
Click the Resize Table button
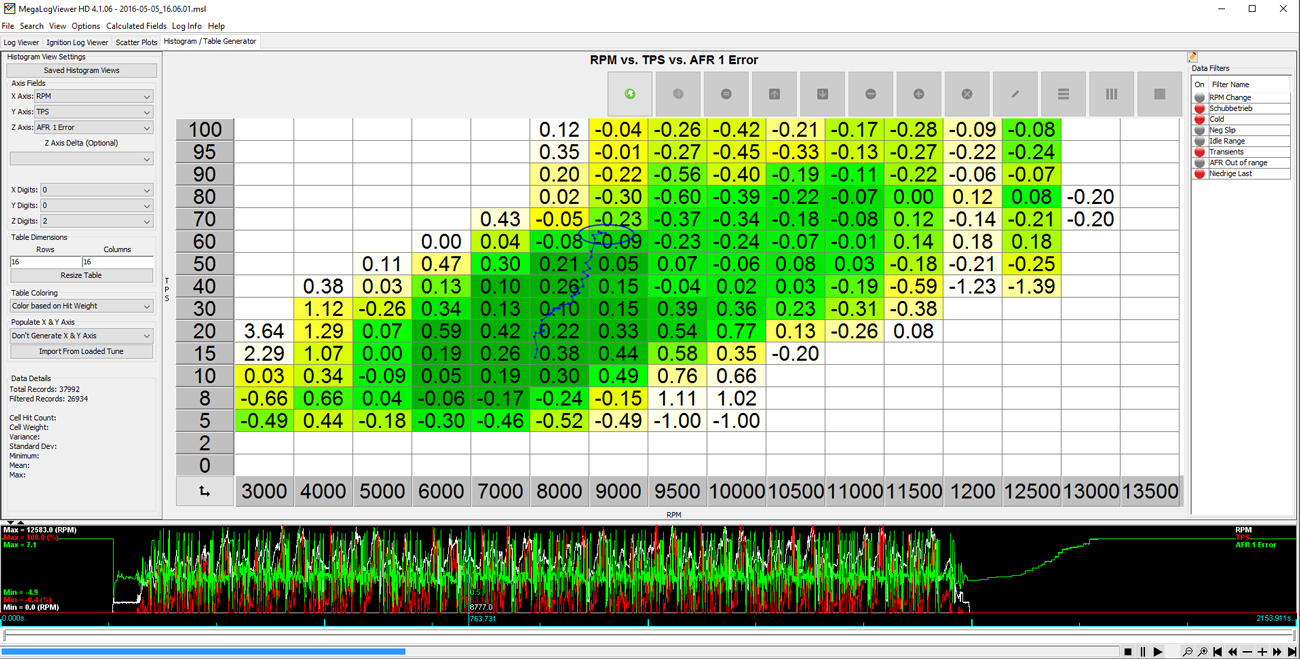tap(81, 275)
